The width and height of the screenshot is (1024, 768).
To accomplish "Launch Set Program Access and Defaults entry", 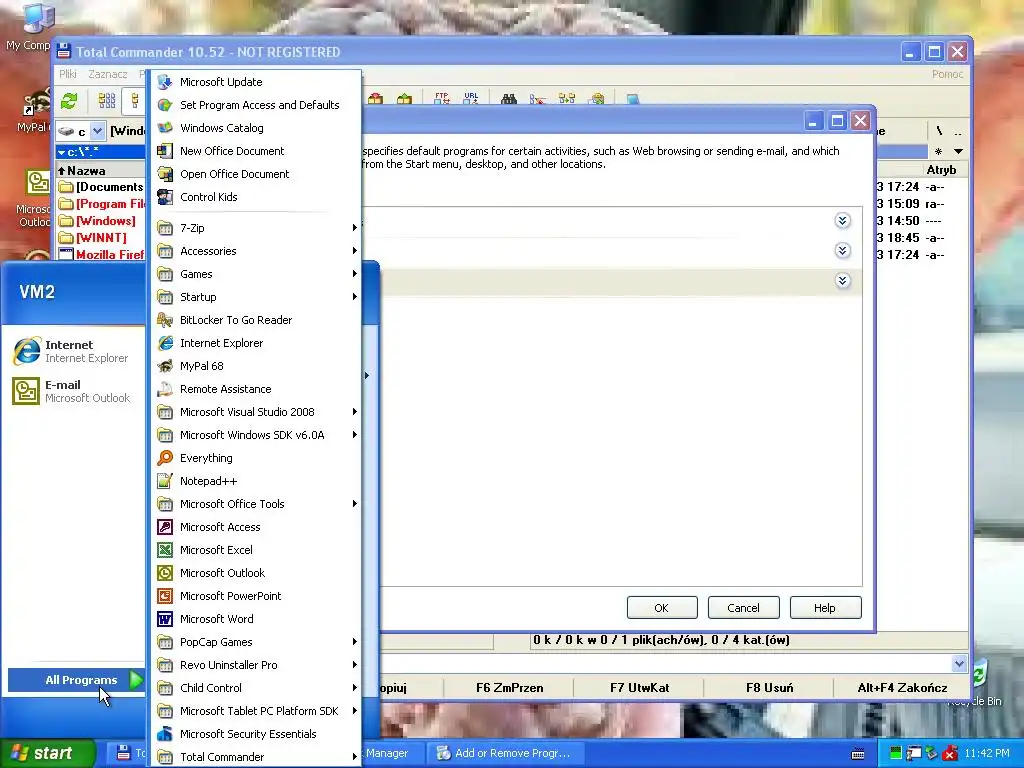I will [x=256, y=105].
